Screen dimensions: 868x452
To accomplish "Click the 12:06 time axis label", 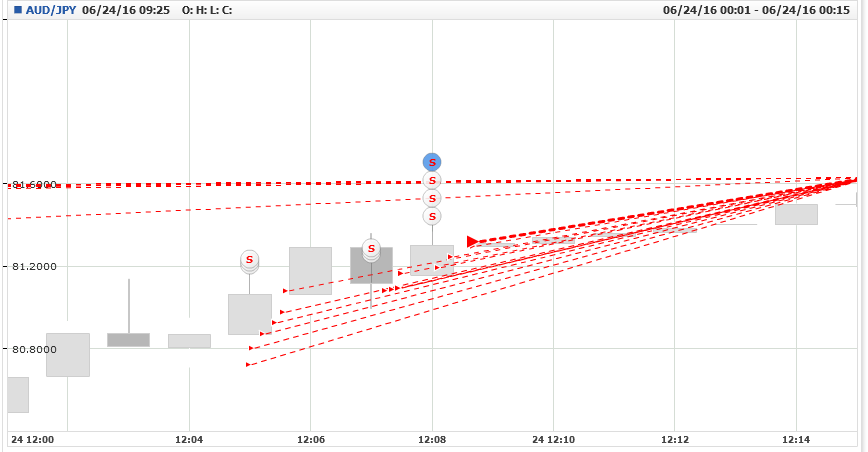I will pos(311,440).
